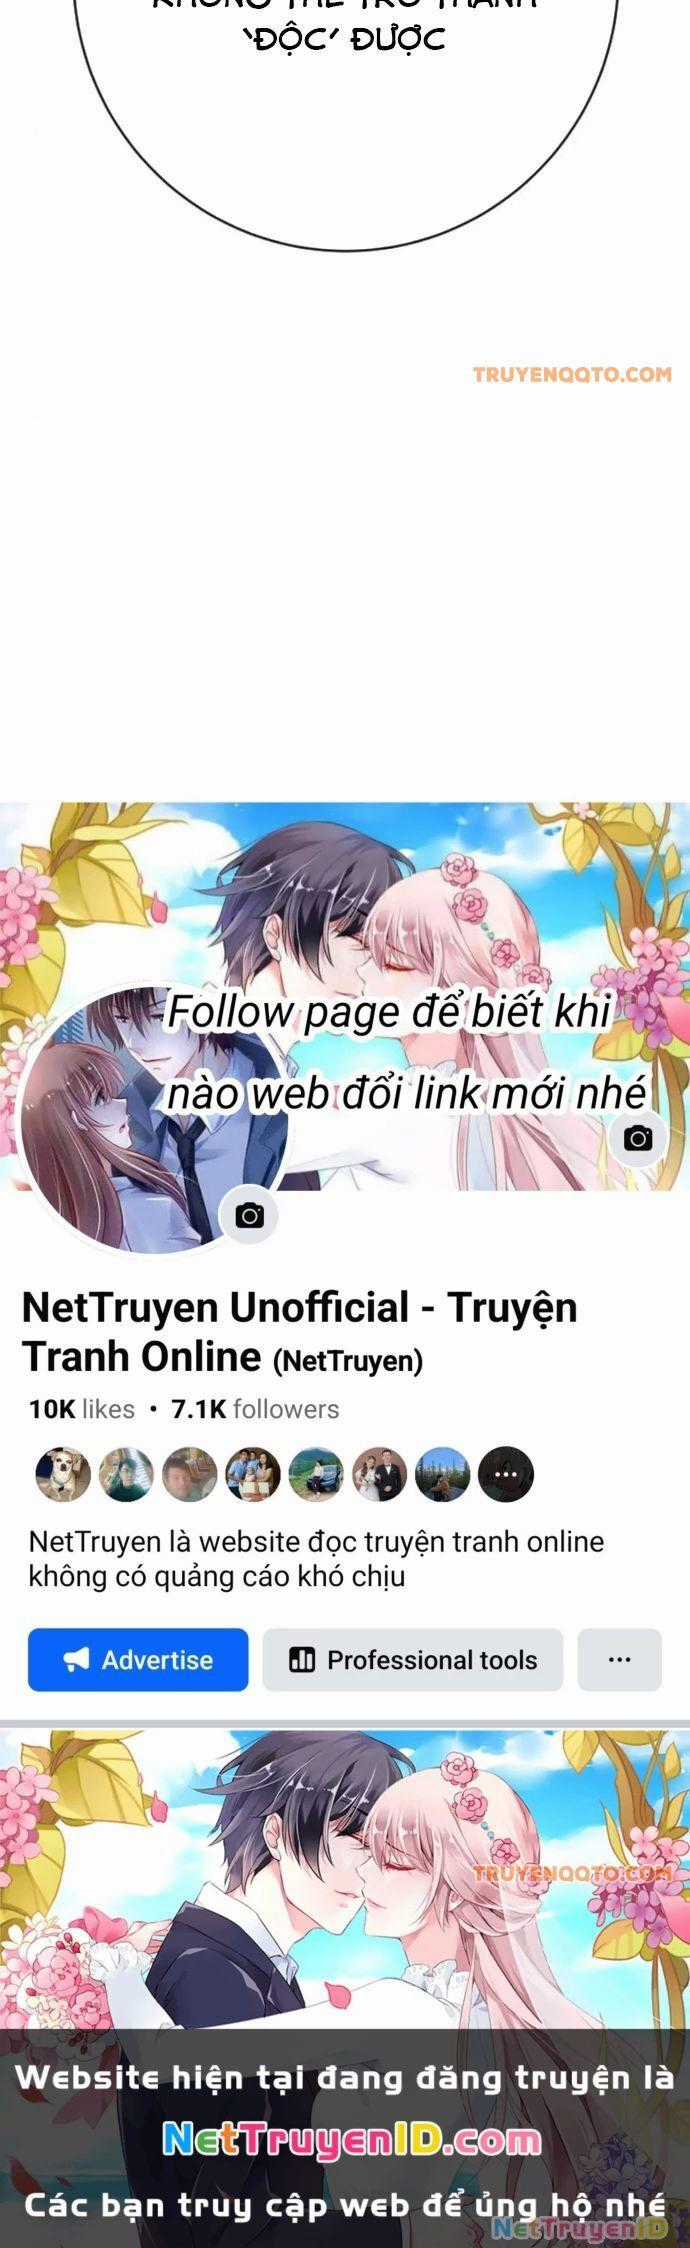Click the orange TRUYENQQTO.COM watermark link
Screen dimensions: 690x2248
point(572,375)
